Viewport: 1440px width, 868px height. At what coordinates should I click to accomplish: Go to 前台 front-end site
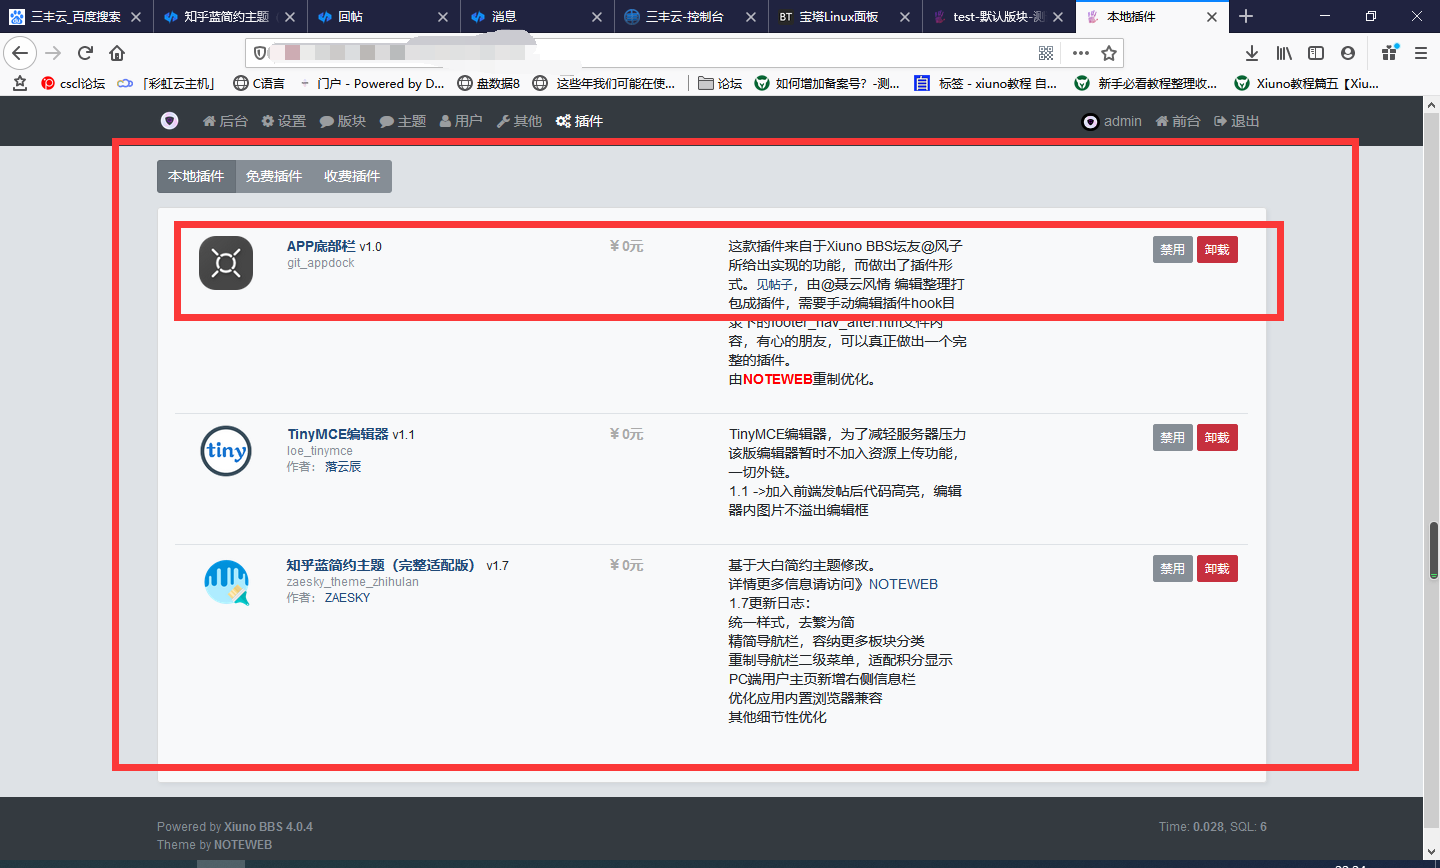tap(1178, 121)
